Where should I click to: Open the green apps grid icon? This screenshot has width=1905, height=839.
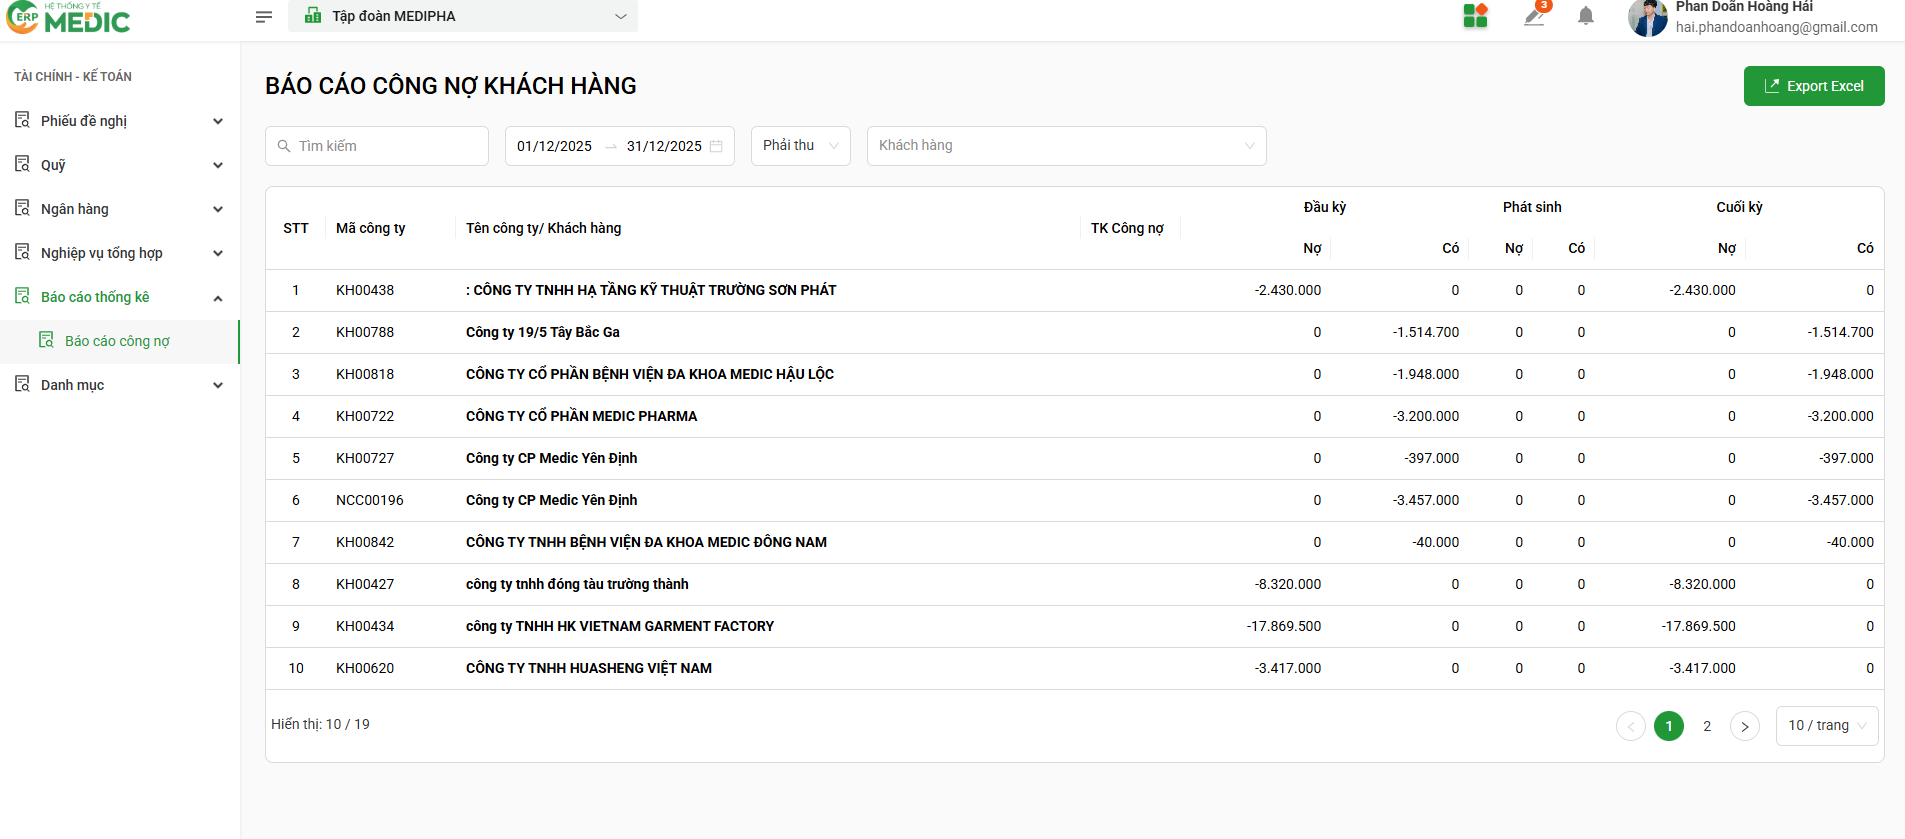(1475, 16)
